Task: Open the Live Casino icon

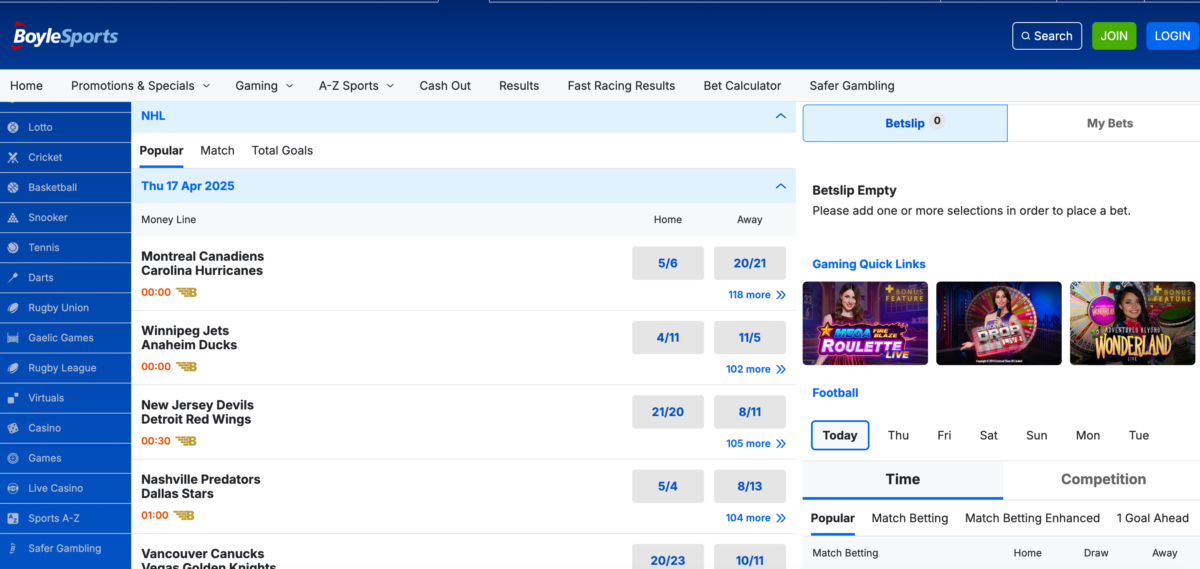Action: [13, 488]
